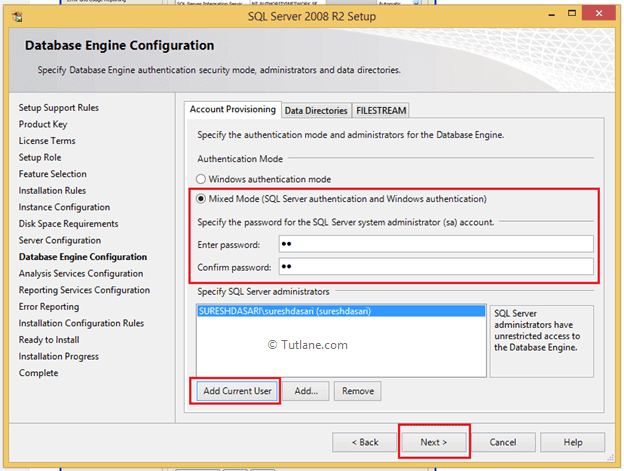This screenshot has width=624, height=471.
Task: Open Help for this setup page
Action: (x=573, y=442)
